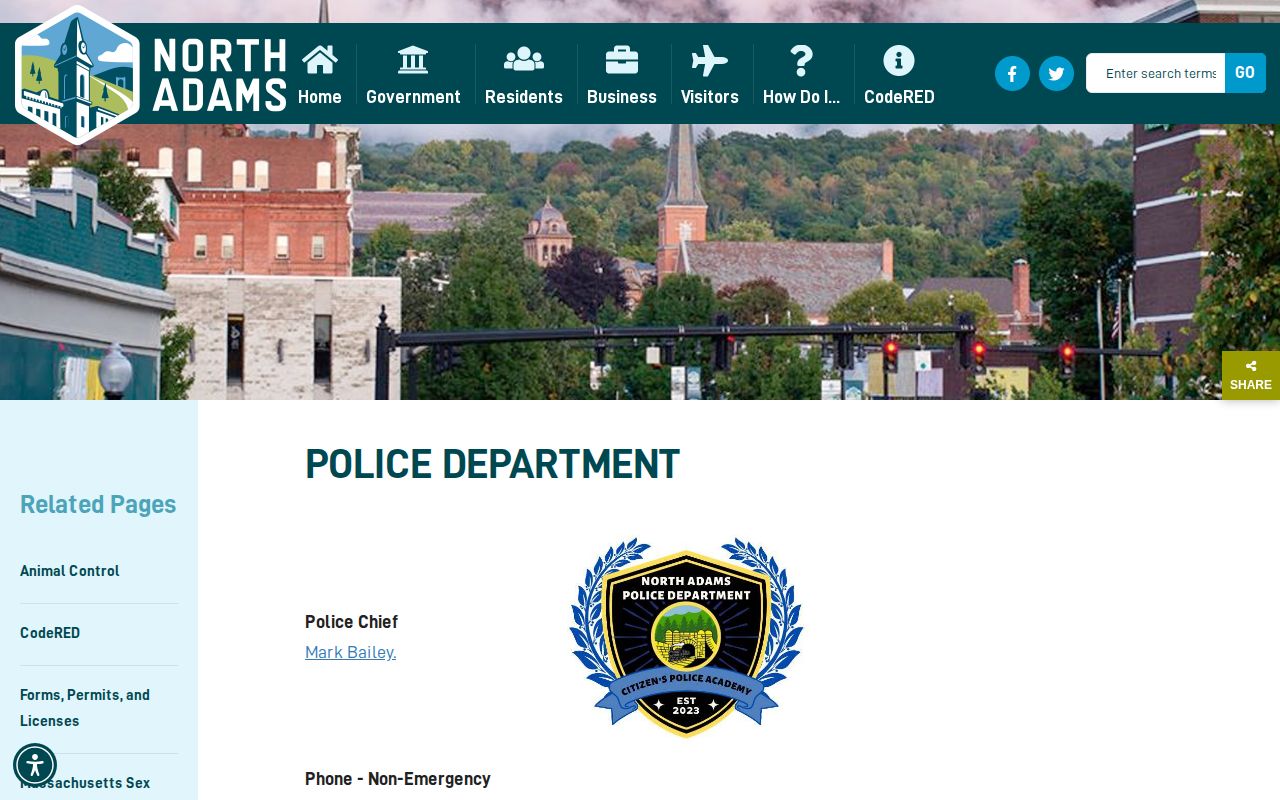The height and width of the screenshot is (800, 1280).
Task: Open the CodeRED info icon
Action: [x=899, y=60]
